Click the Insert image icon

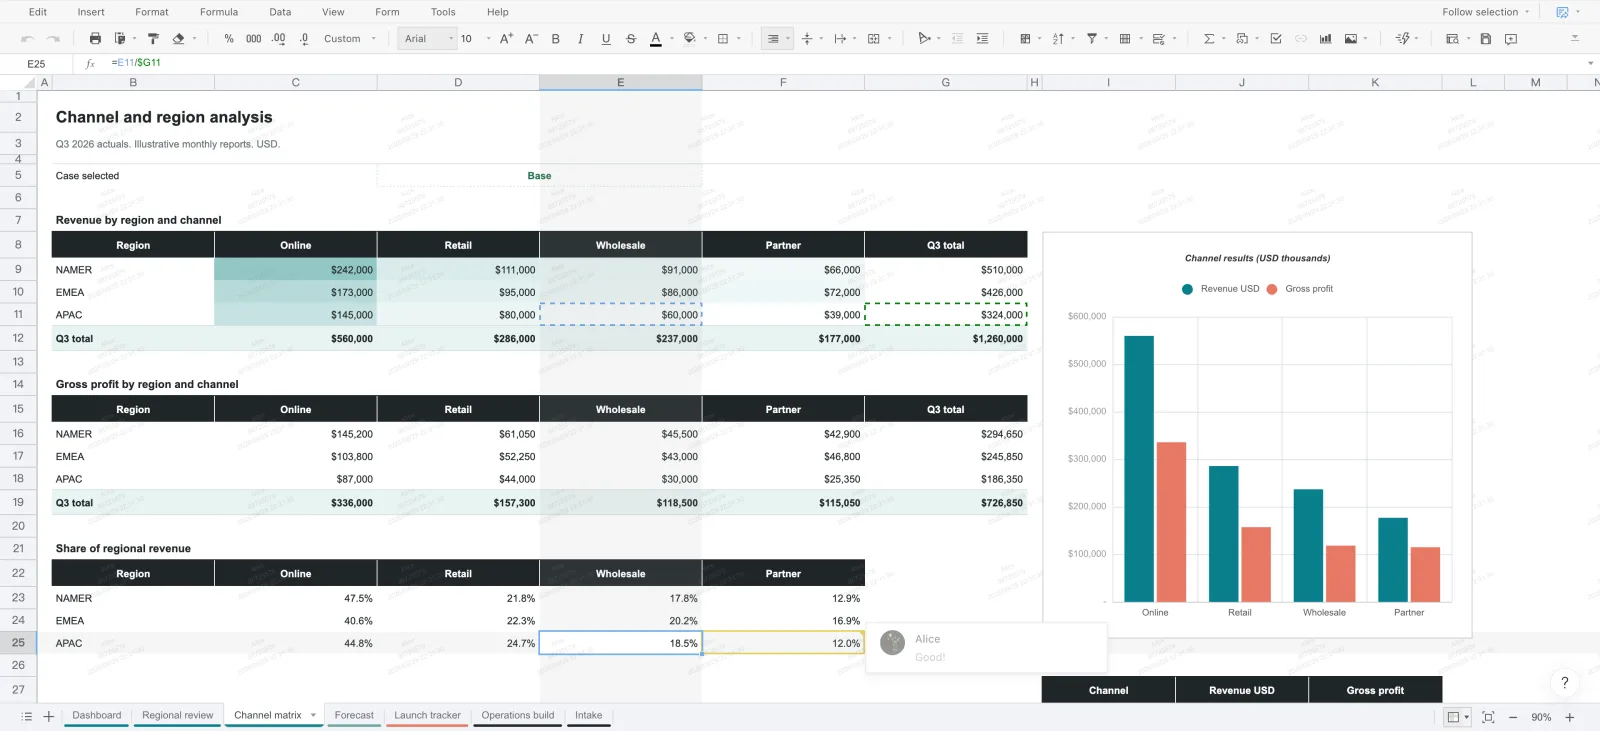click(1351, 39)
